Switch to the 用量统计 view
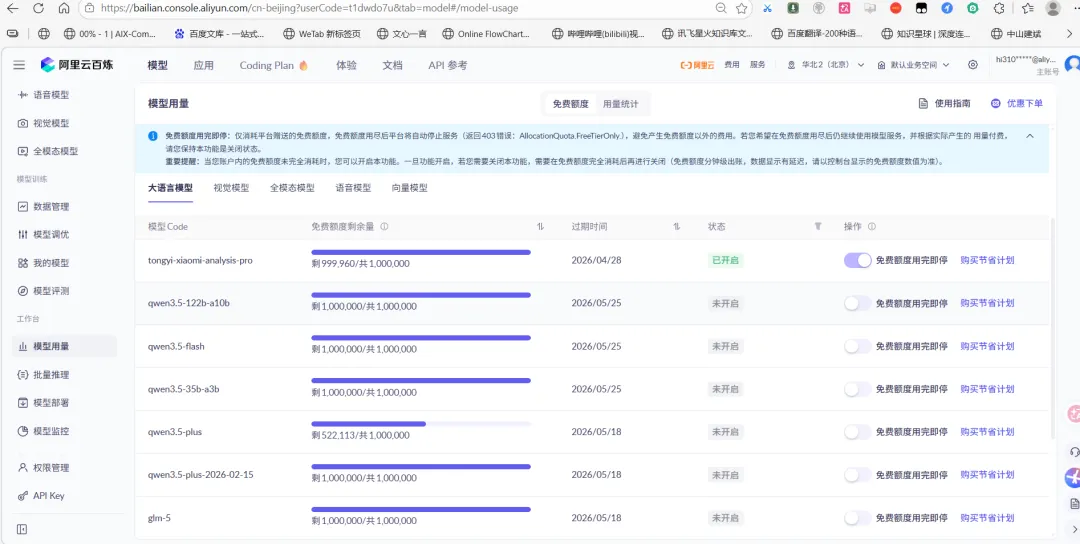This screenshot has width=1080, height=544. 621,104
